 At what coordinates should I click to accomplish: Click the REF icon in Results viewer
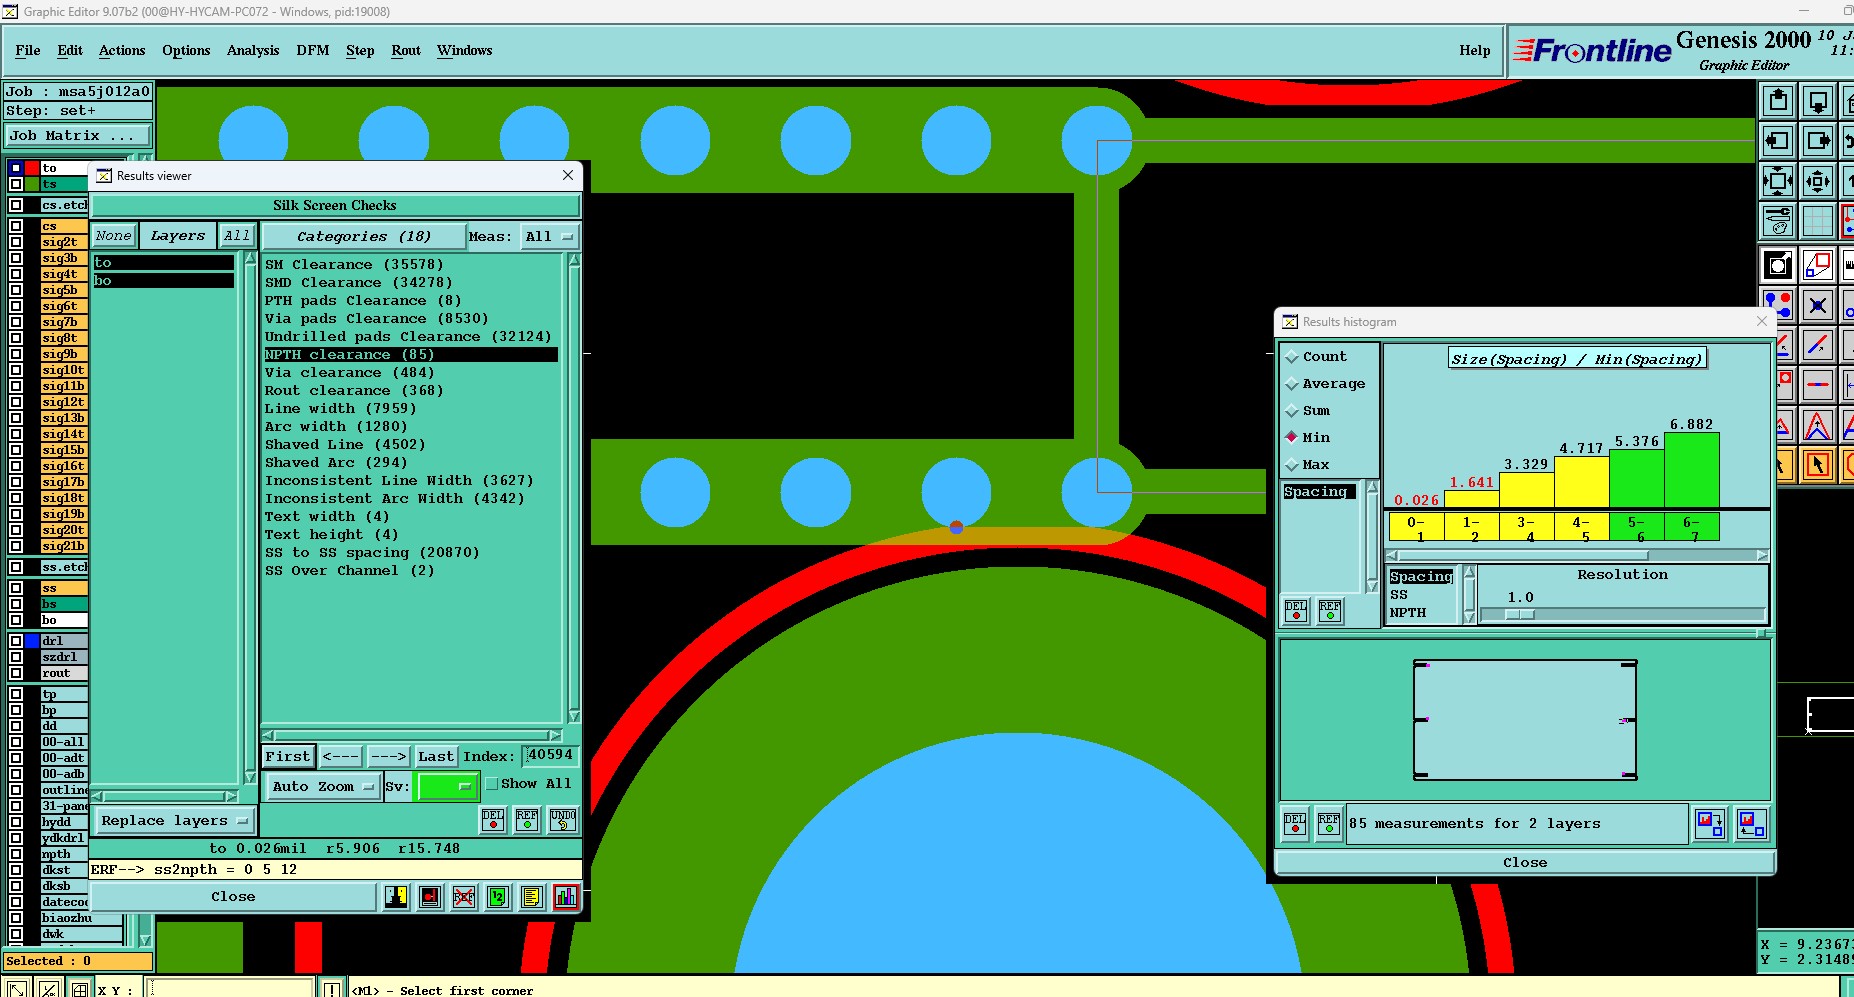coord(527,820)
